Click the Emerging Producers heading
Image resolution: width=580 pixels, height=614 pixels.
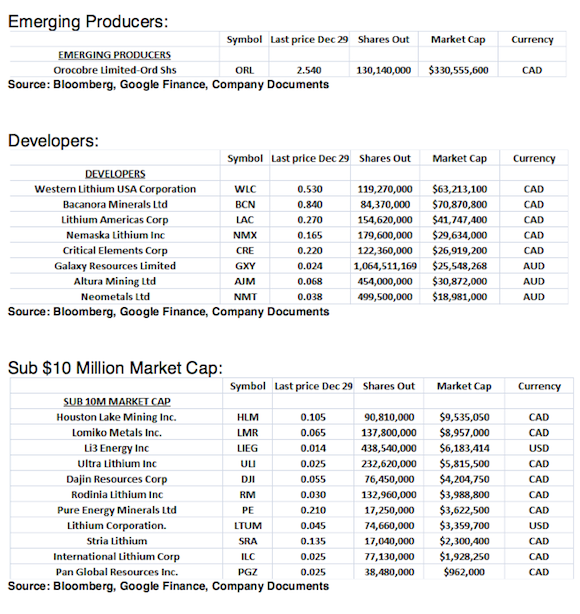pyautogui.click(x=88, y=22)
